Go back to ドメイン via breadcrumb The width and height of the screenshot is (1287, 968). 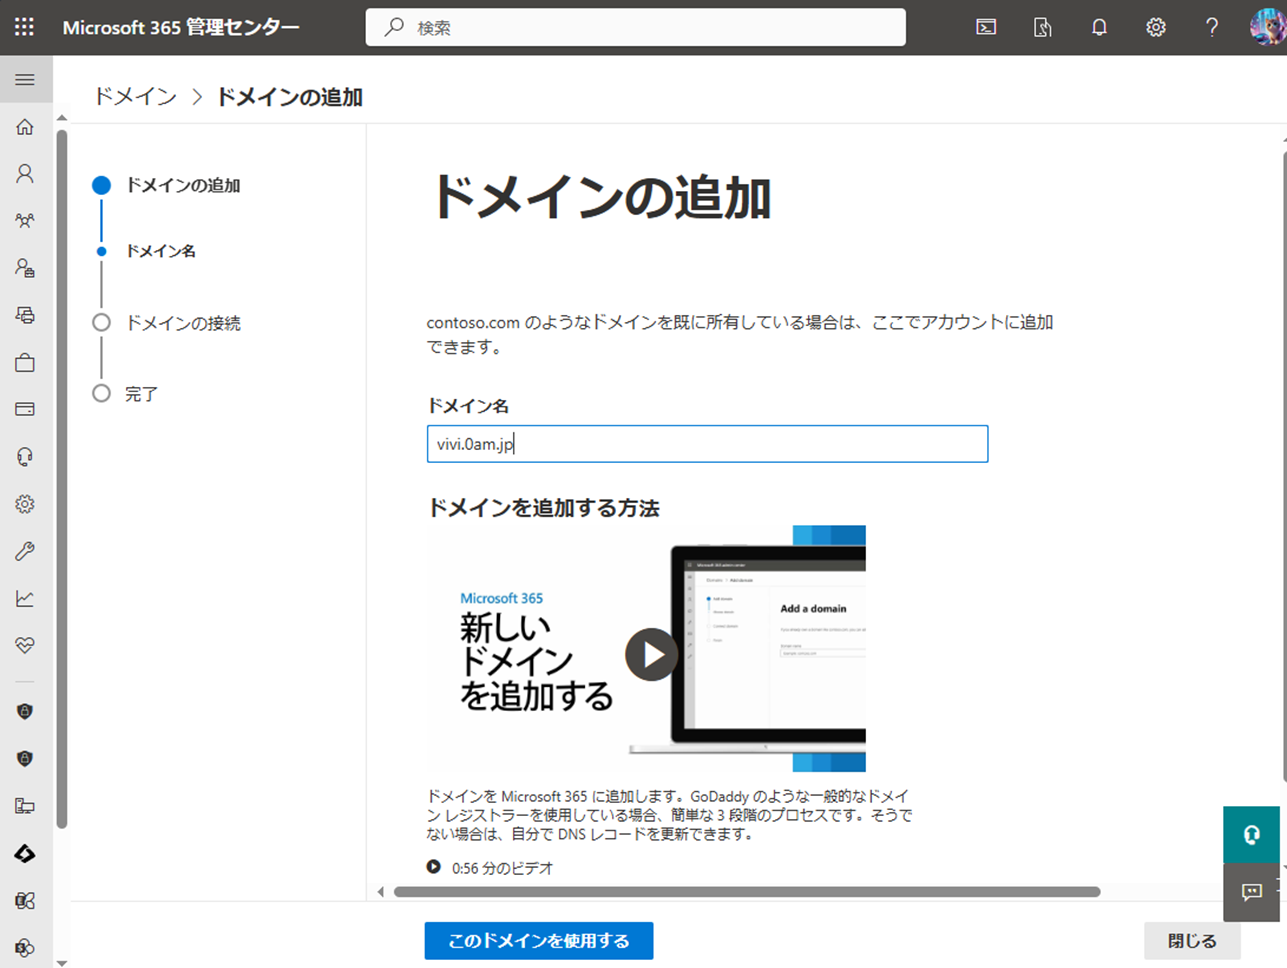135,97
